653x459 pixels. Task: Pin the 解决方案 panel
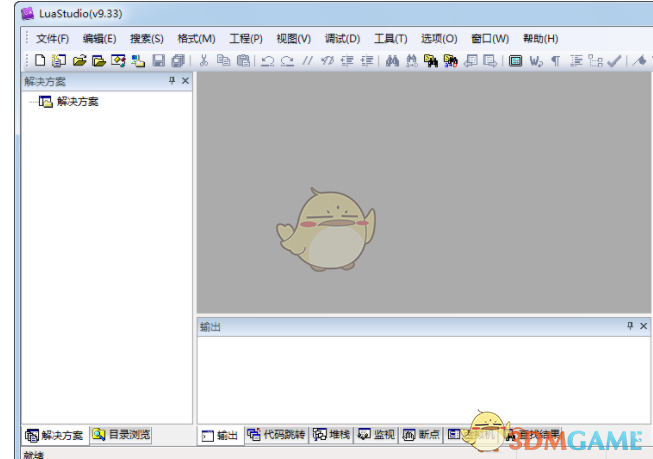172,80
